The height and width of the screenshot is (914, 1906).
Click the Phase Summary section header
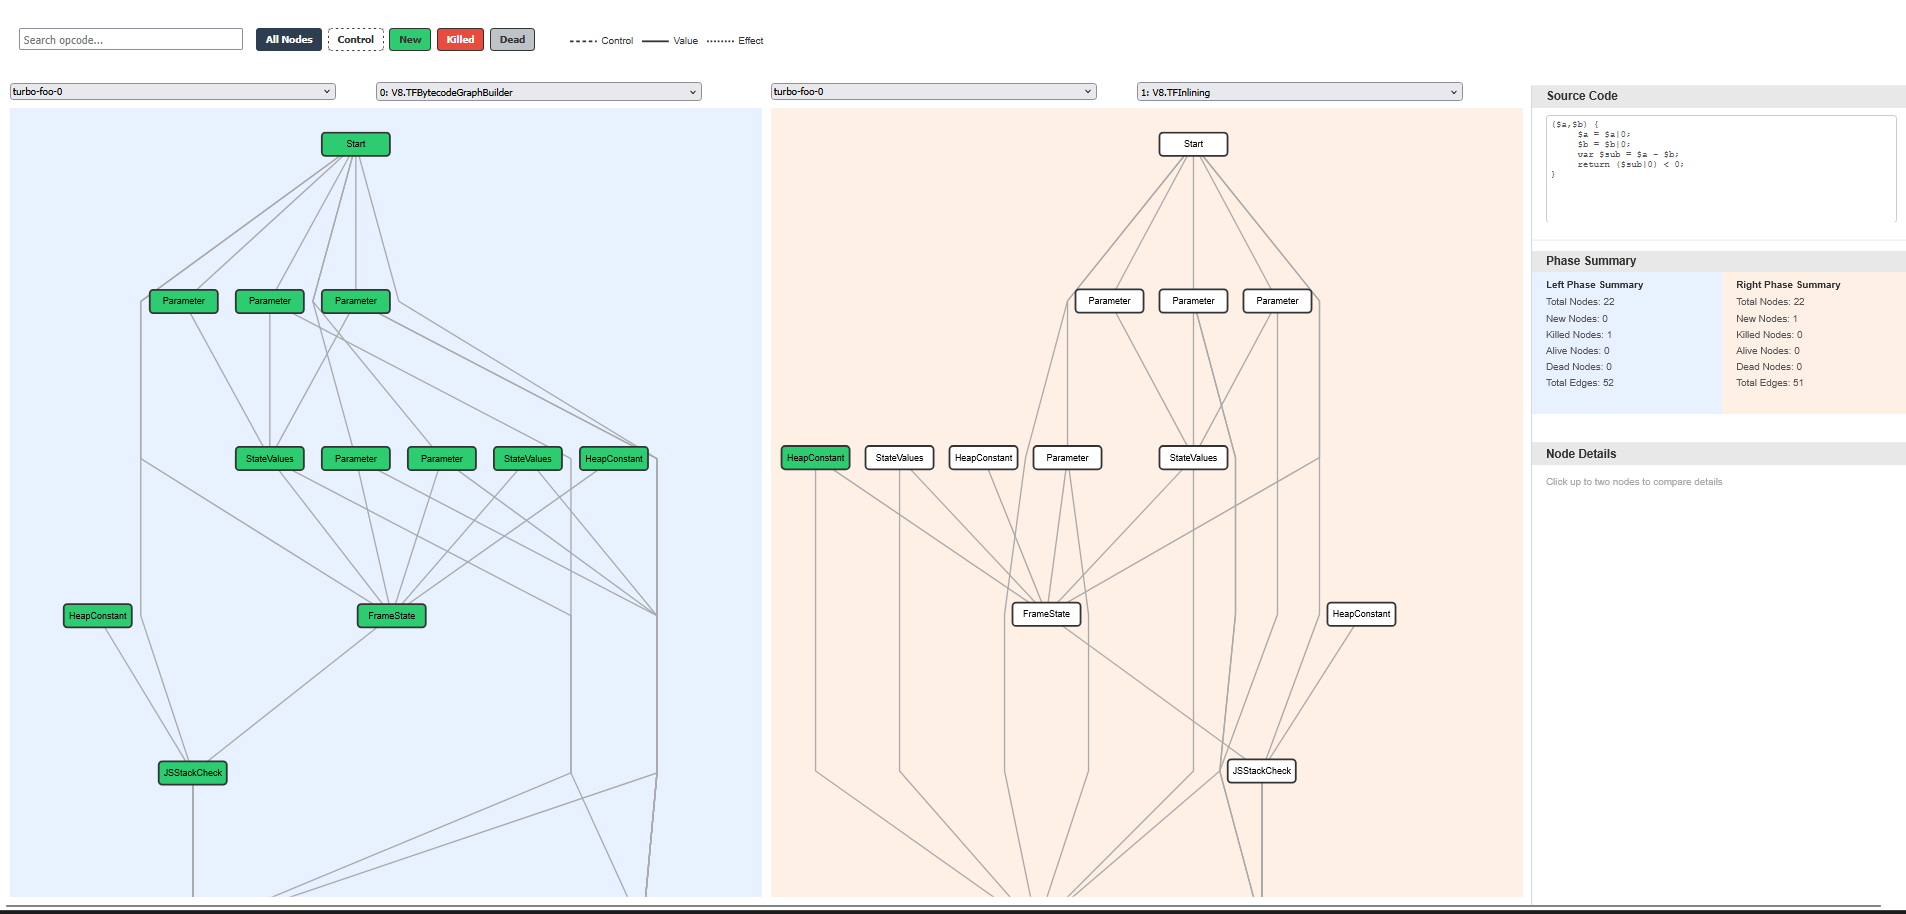1718,261
